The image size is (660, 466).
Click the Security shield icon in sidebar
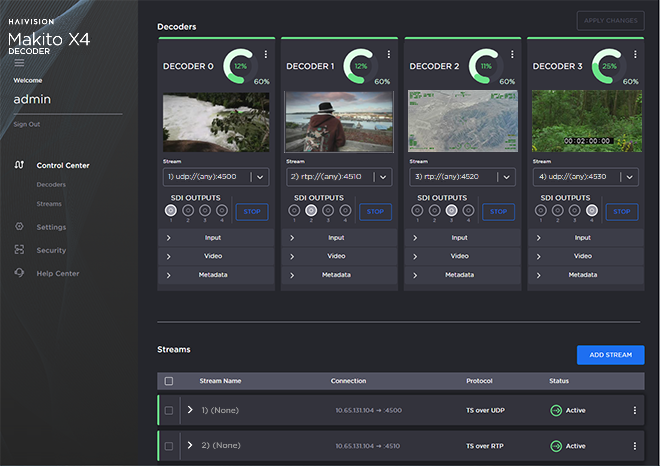[19, 250]
